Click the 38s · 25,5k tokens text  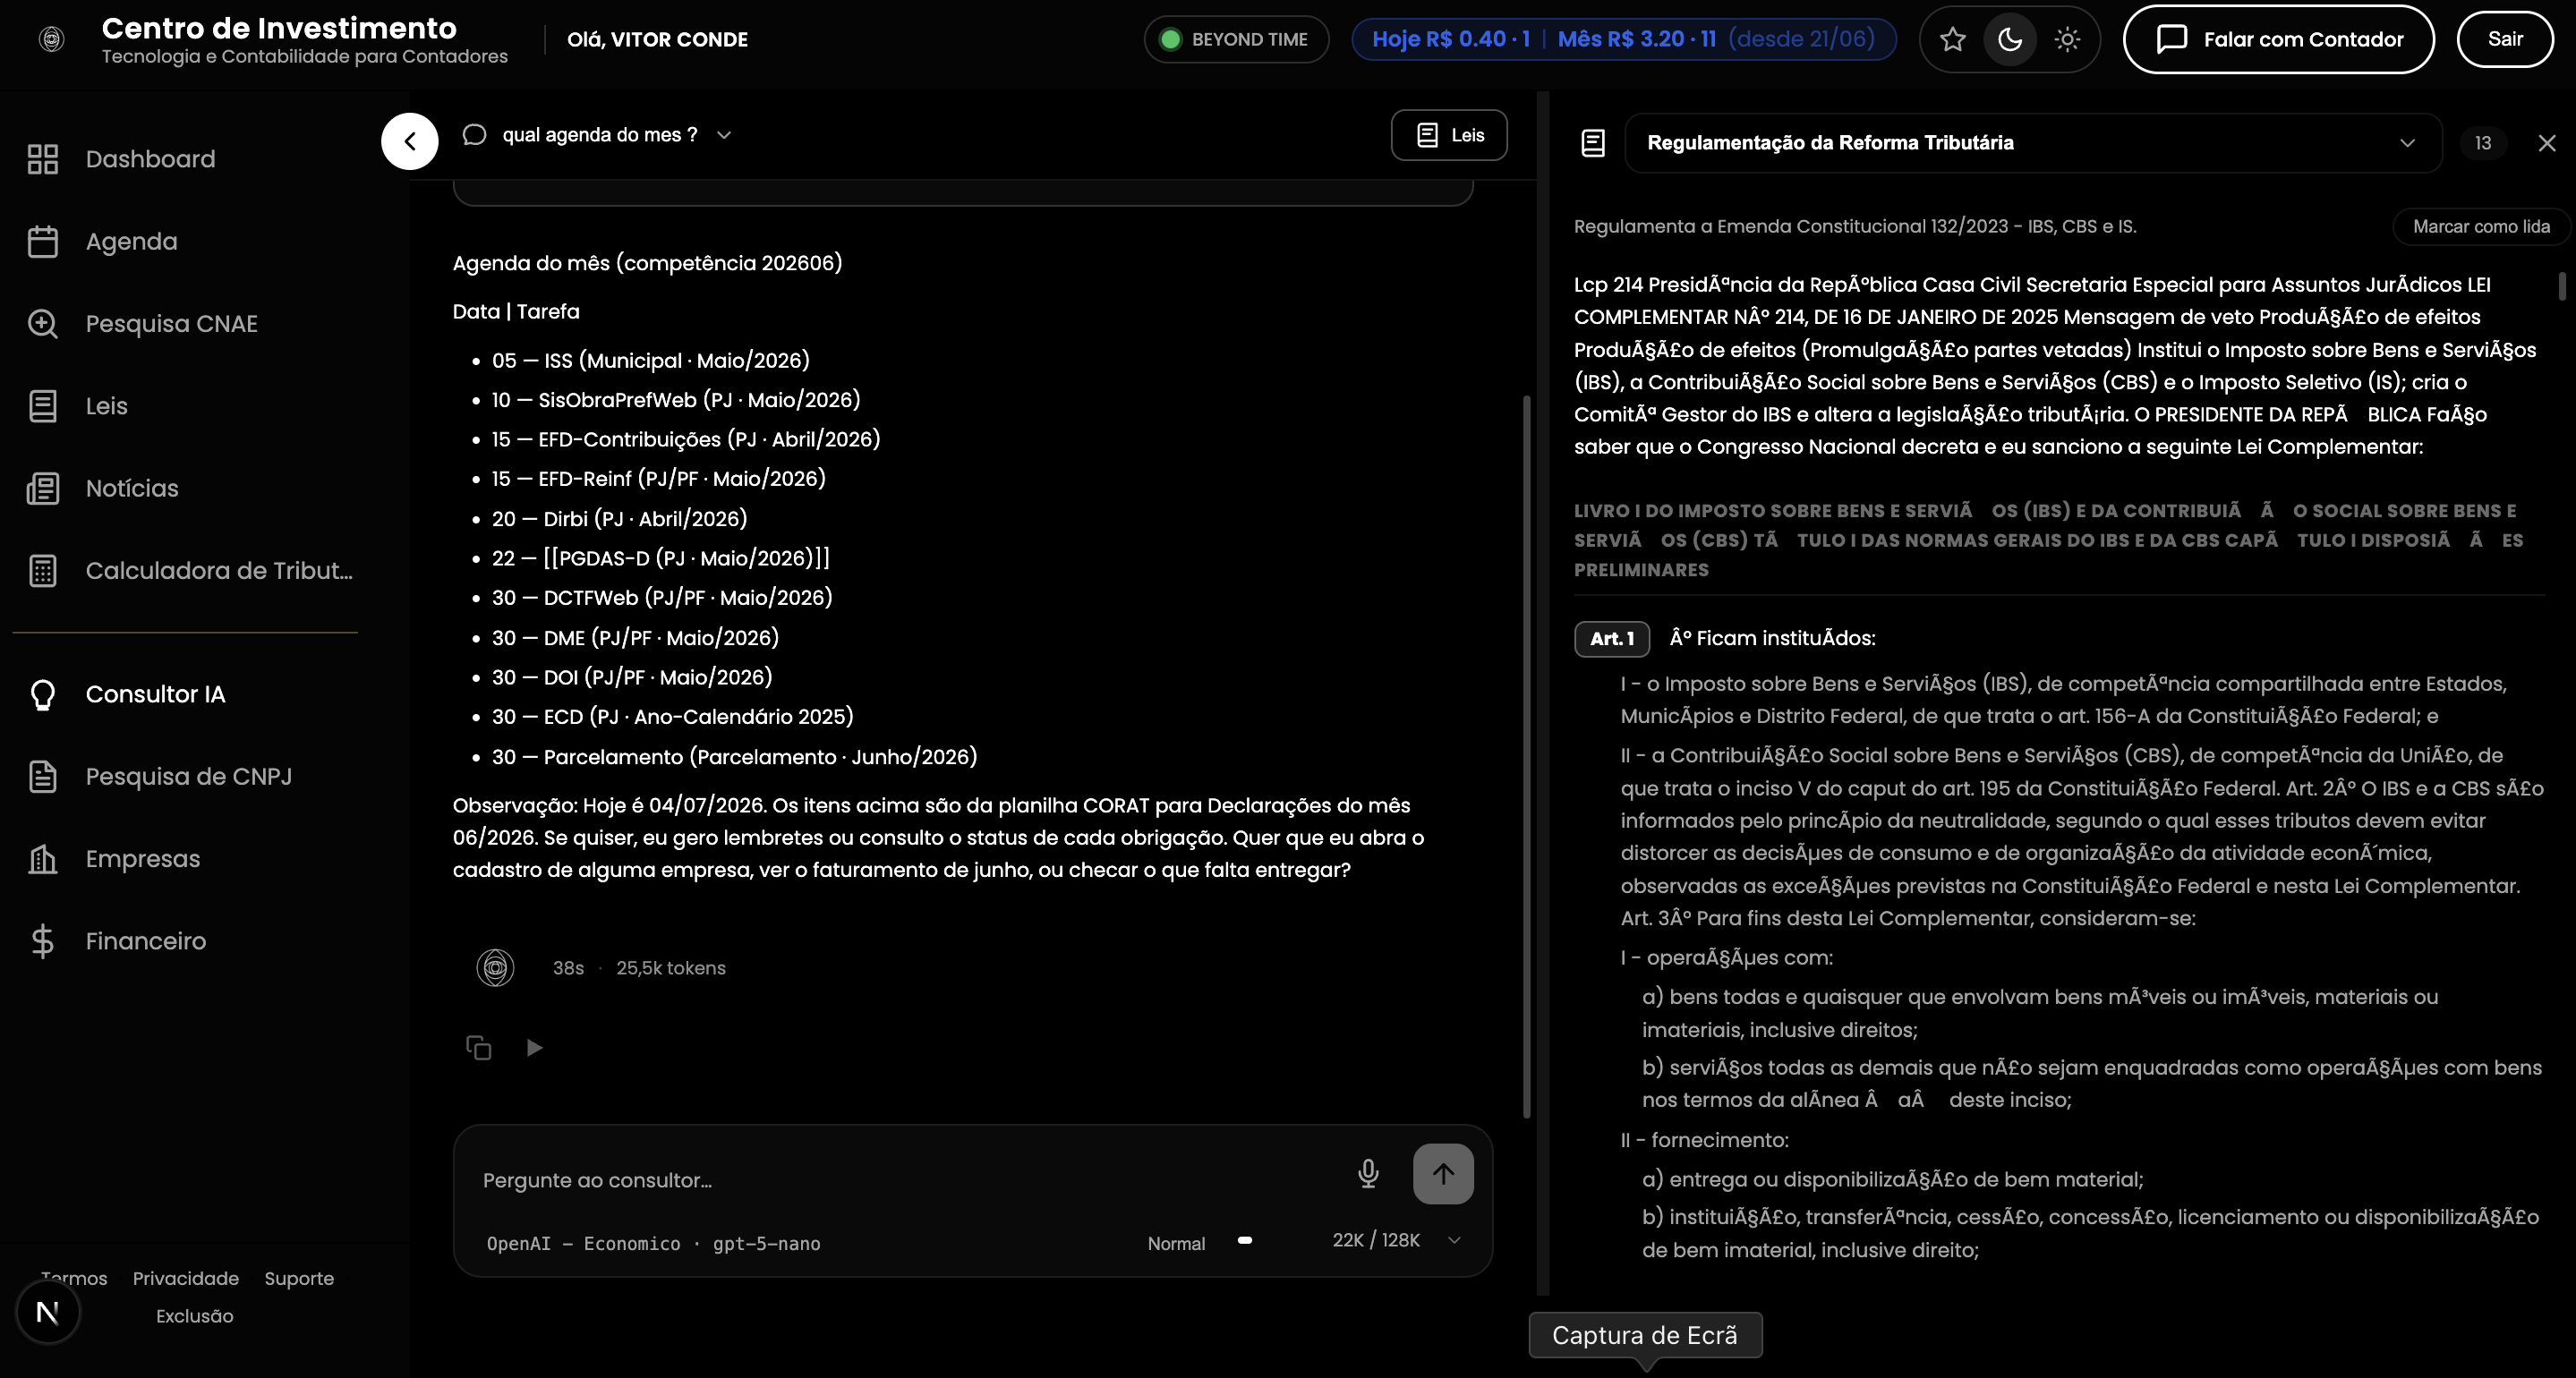click(x=639, y=968)
